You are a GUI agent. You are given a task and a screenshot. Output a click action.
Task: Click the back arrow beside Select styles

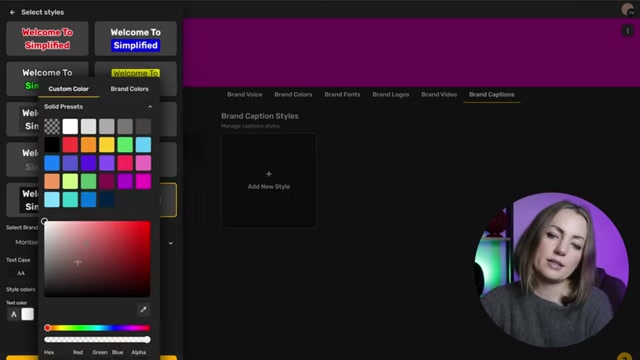[x=12, y=12]
